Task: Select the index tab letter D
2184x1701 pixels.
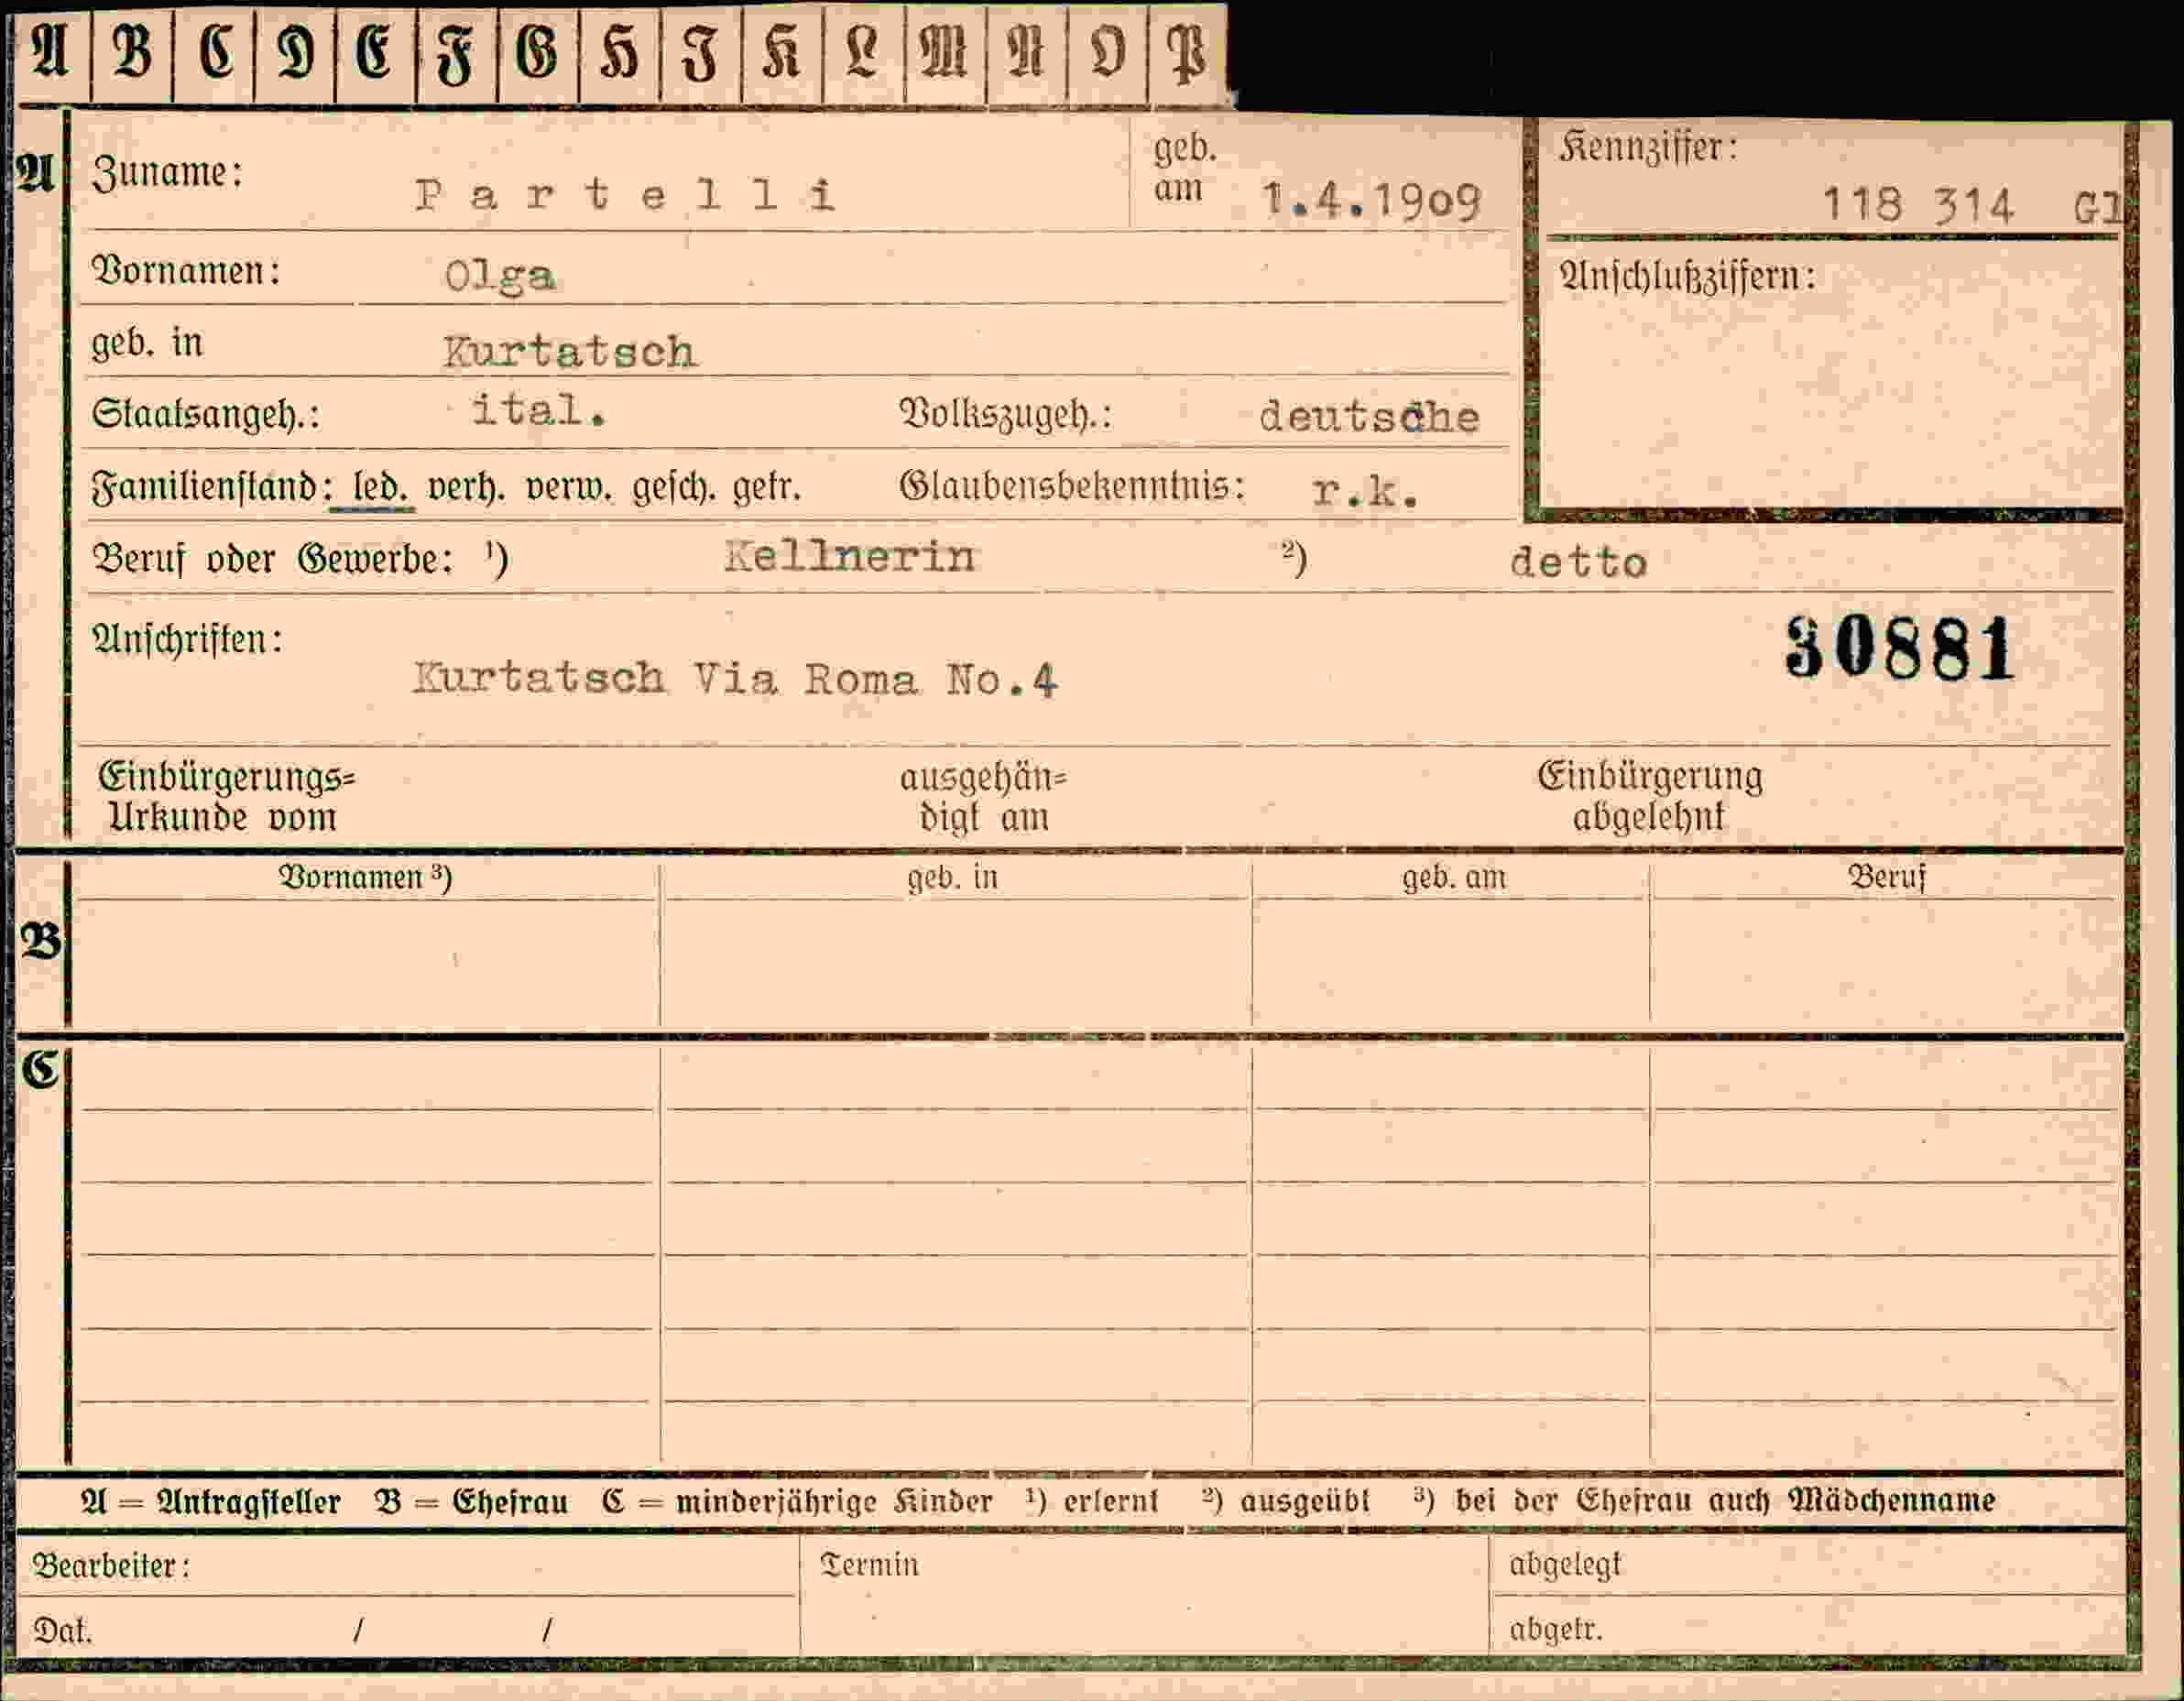Action: click(295, 52)
